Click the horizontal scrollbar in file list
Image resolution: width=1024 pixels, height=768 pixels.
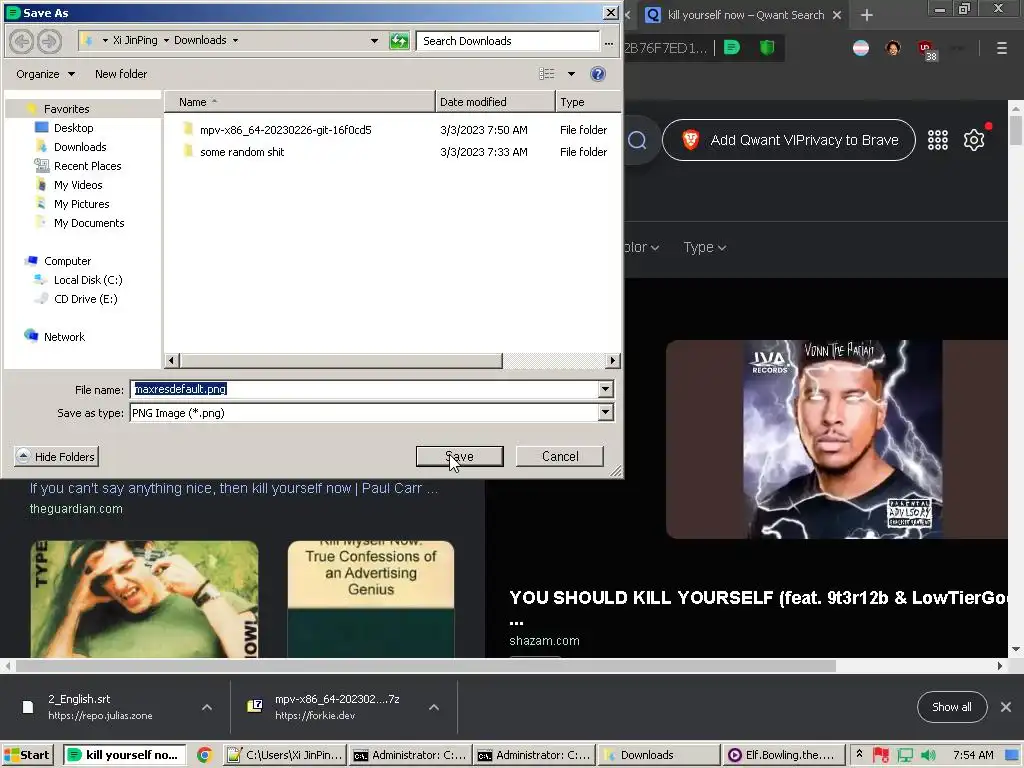[341, 360]
